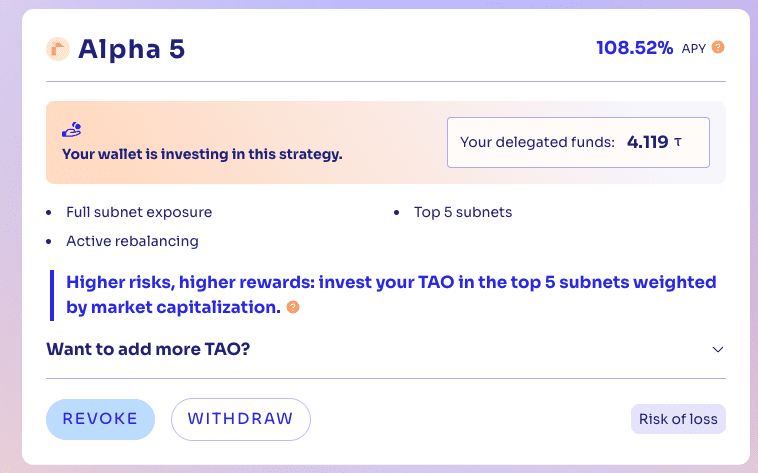Click the 108.52% APY value
Viewport: 758px width, 473px height.
[x=634, y=47]
